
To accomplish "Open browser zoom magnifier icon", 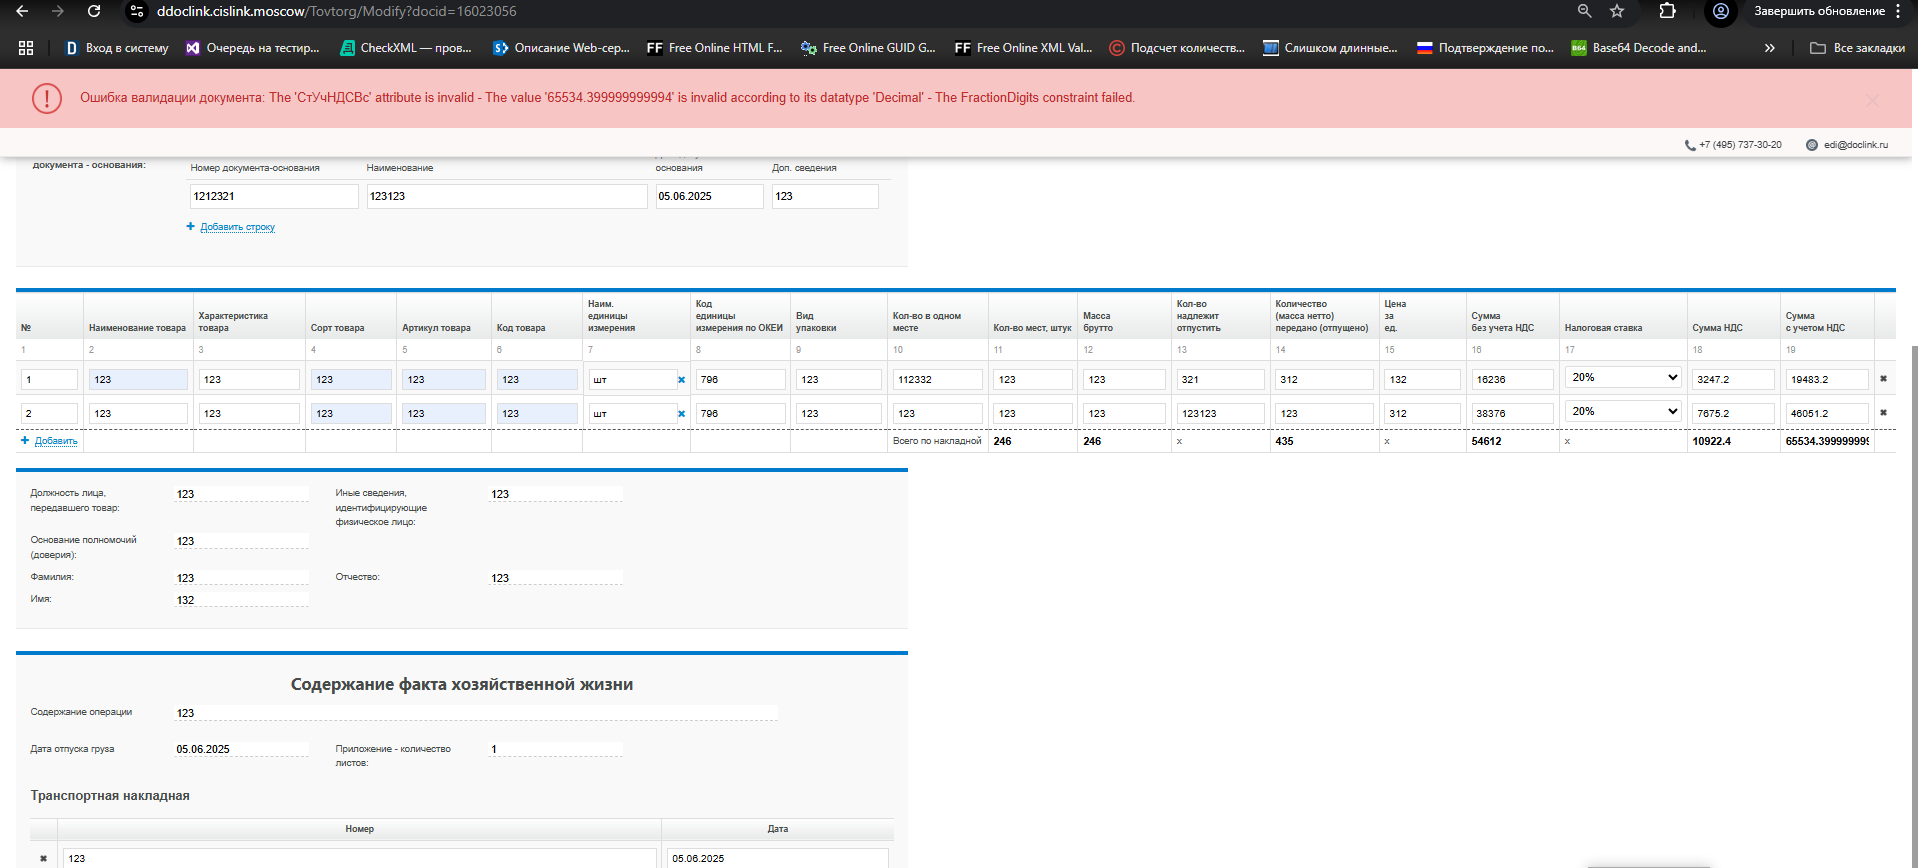I will [x=1584, y=11].
